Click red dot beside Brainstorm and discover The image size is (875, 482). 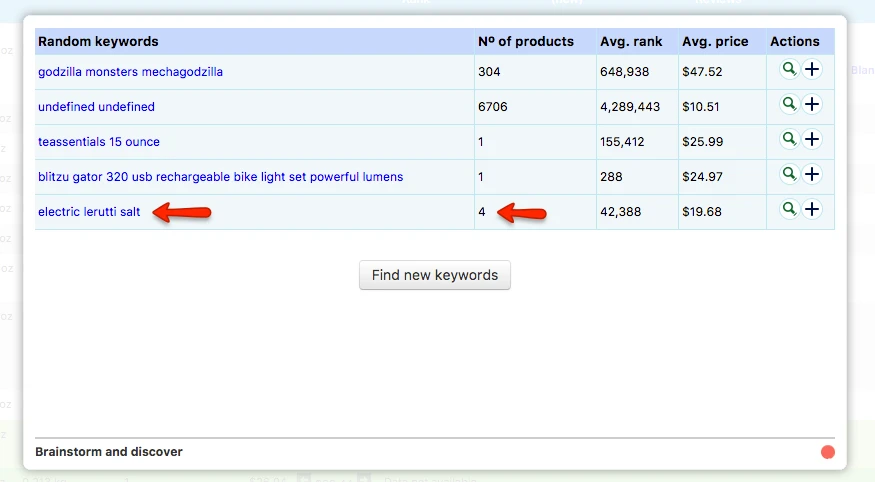tap(828, 452)
